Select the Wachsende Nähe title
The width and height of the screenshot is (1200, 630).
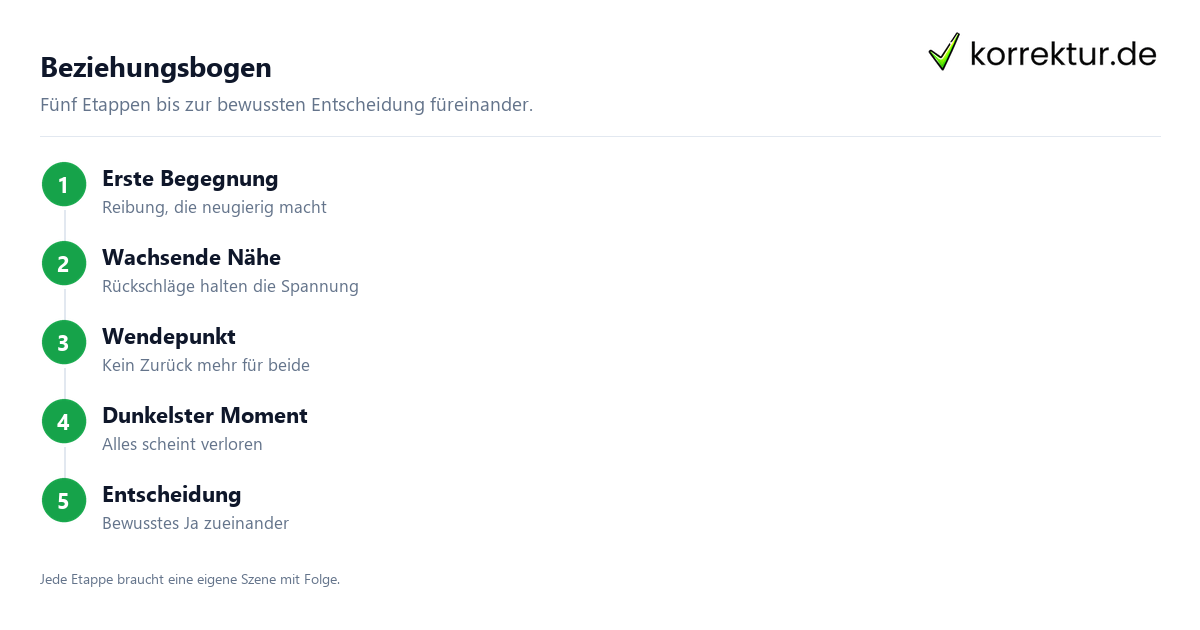pyautogui.click(x=191, y=258)
